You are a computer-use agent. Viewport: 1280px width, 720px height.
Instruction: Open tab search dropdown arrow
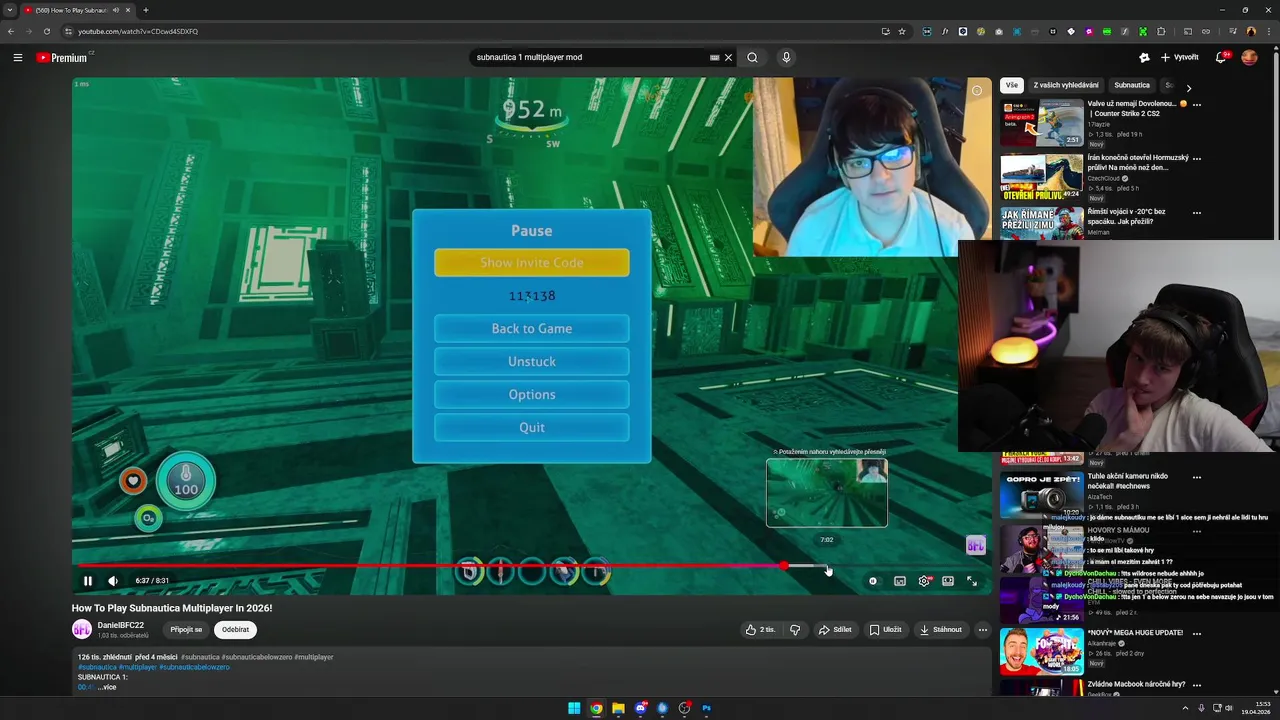[10, 10]
